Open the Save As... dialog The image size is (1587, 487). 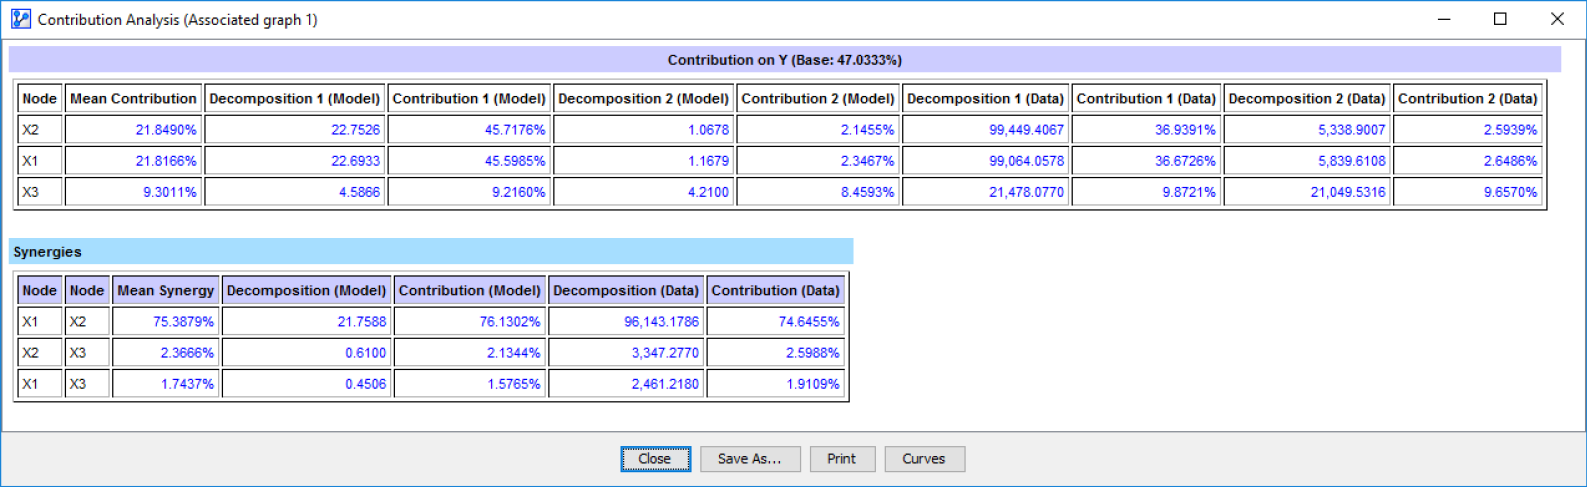pyautogui.click(x=749, y=459)
